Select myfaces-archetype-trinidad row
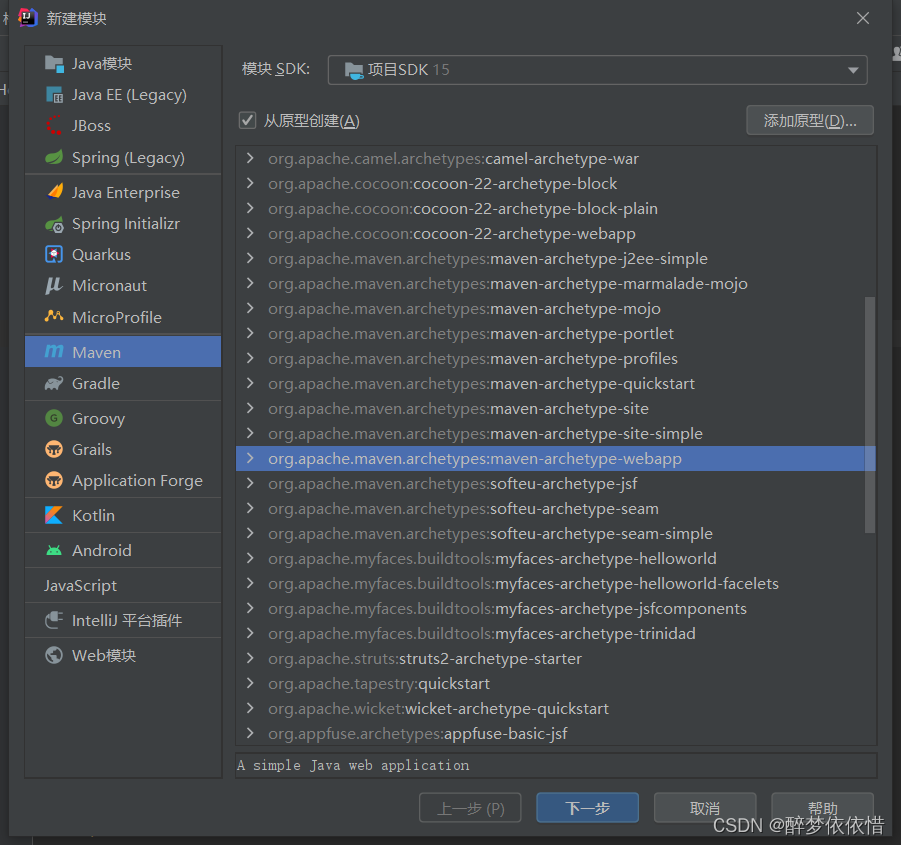This screenshot has width=901, height=845. 556,634
